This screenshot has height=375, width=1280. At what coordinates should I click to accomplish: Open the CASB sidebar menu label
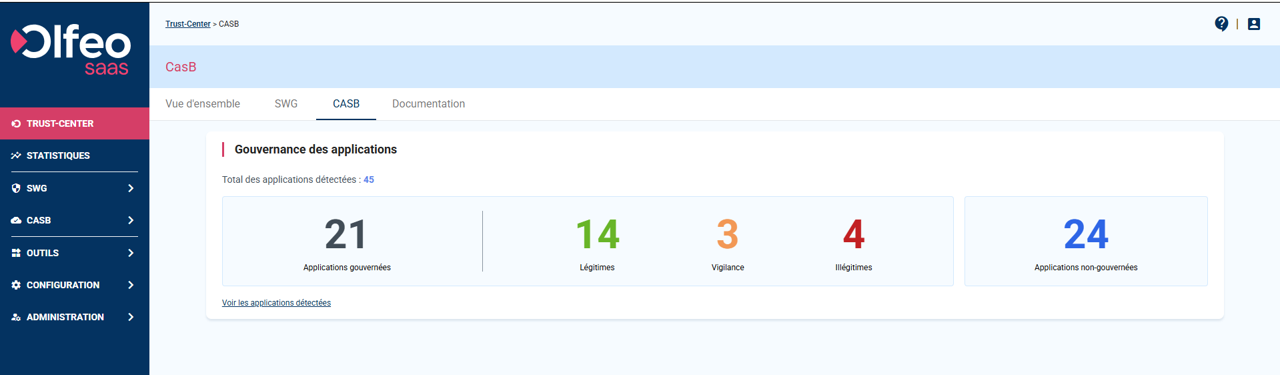point(39,220)
